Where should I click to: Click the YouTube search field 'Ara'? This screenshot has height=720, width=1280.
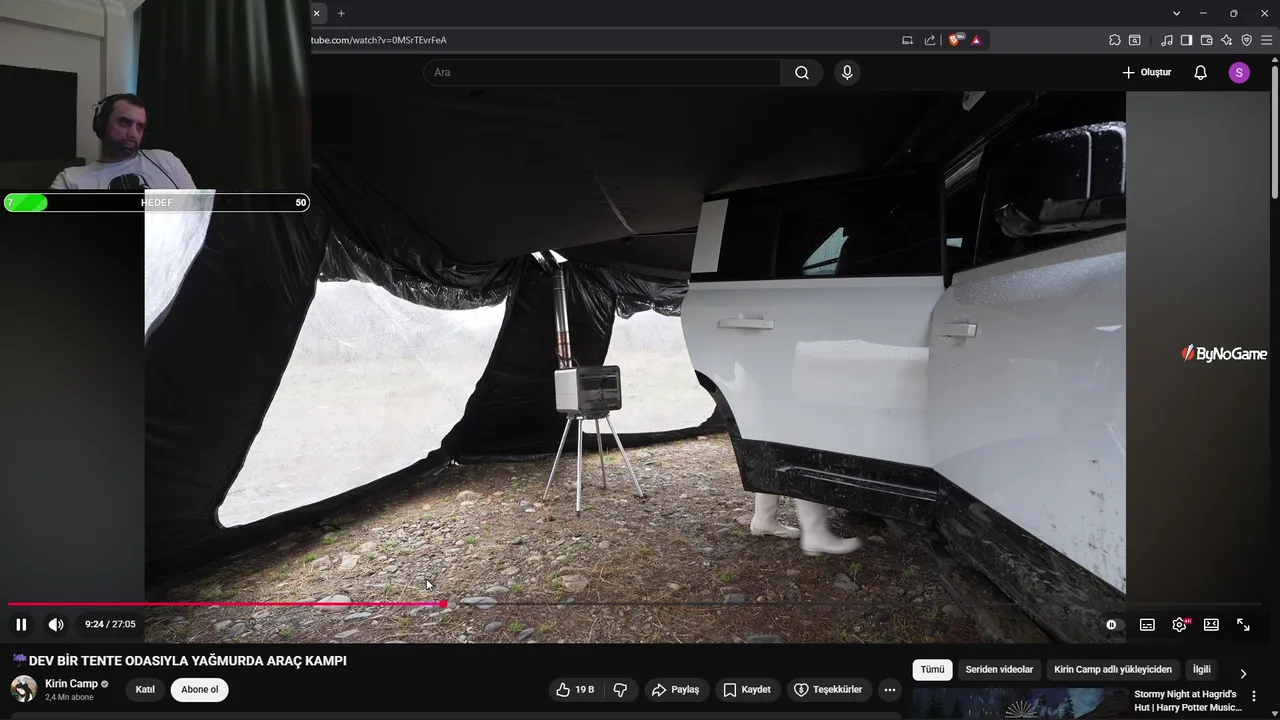coord(602,72)
